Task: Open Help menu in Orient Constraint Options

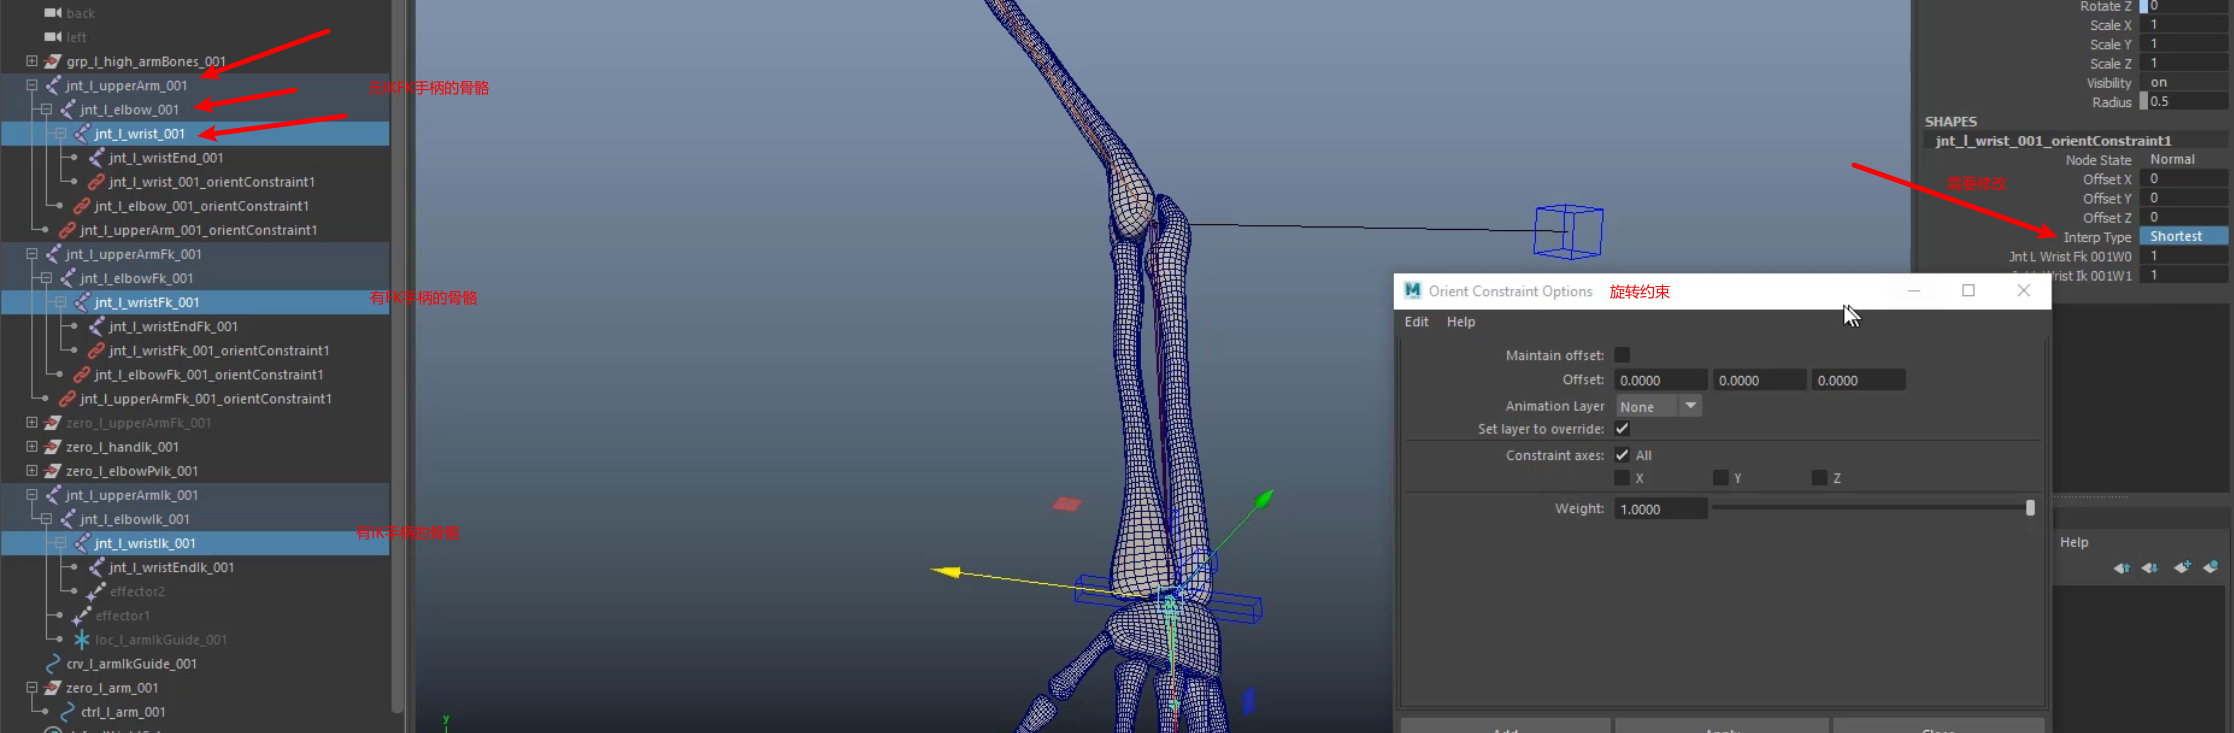Action: coord(1460,322)
